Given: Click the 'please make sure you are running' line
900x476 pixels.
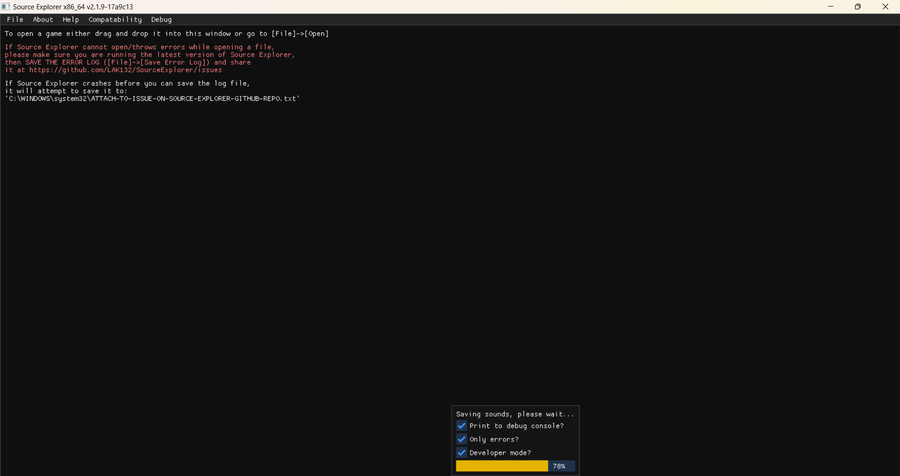Looking at the screenshot, I should pos(150,55).
